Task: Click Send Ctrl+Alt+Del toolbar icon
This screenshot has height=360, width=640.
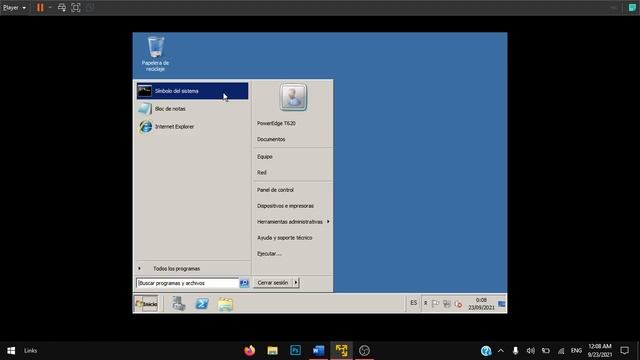Action: pyautogui.click(x=62, y=7)
